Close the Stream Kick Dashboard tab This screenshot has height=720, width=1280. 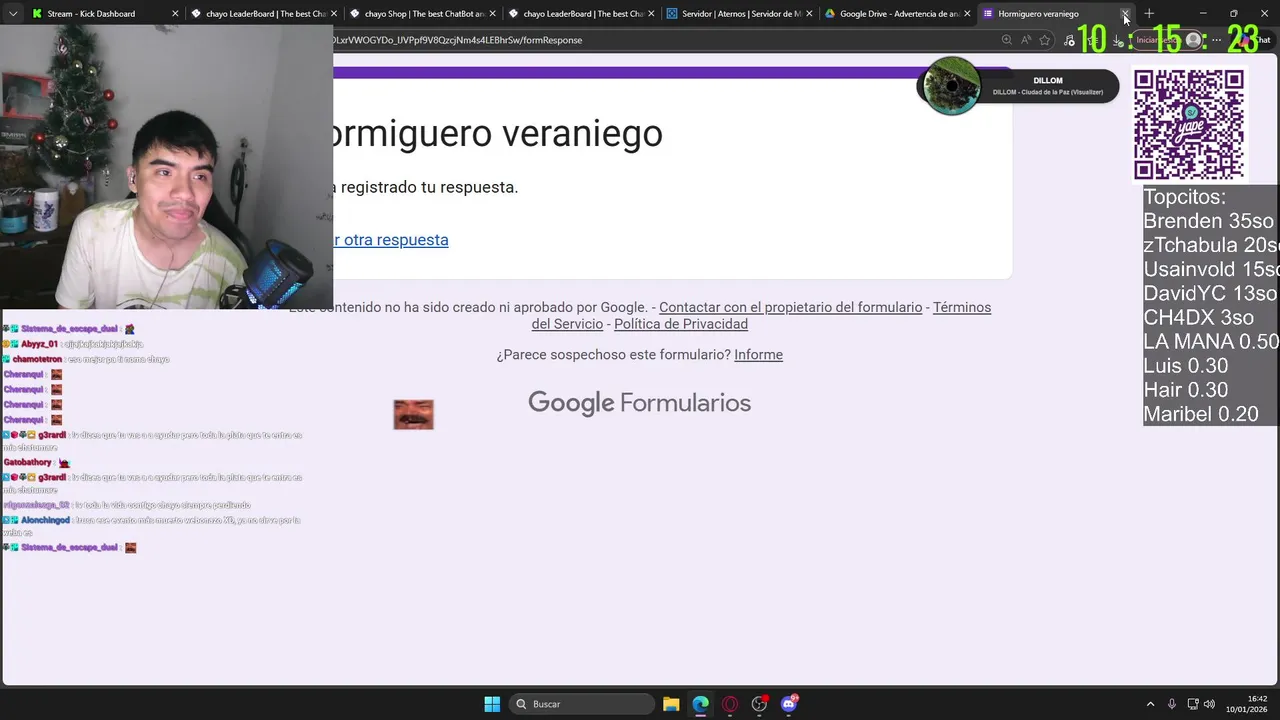coord(175,14)
